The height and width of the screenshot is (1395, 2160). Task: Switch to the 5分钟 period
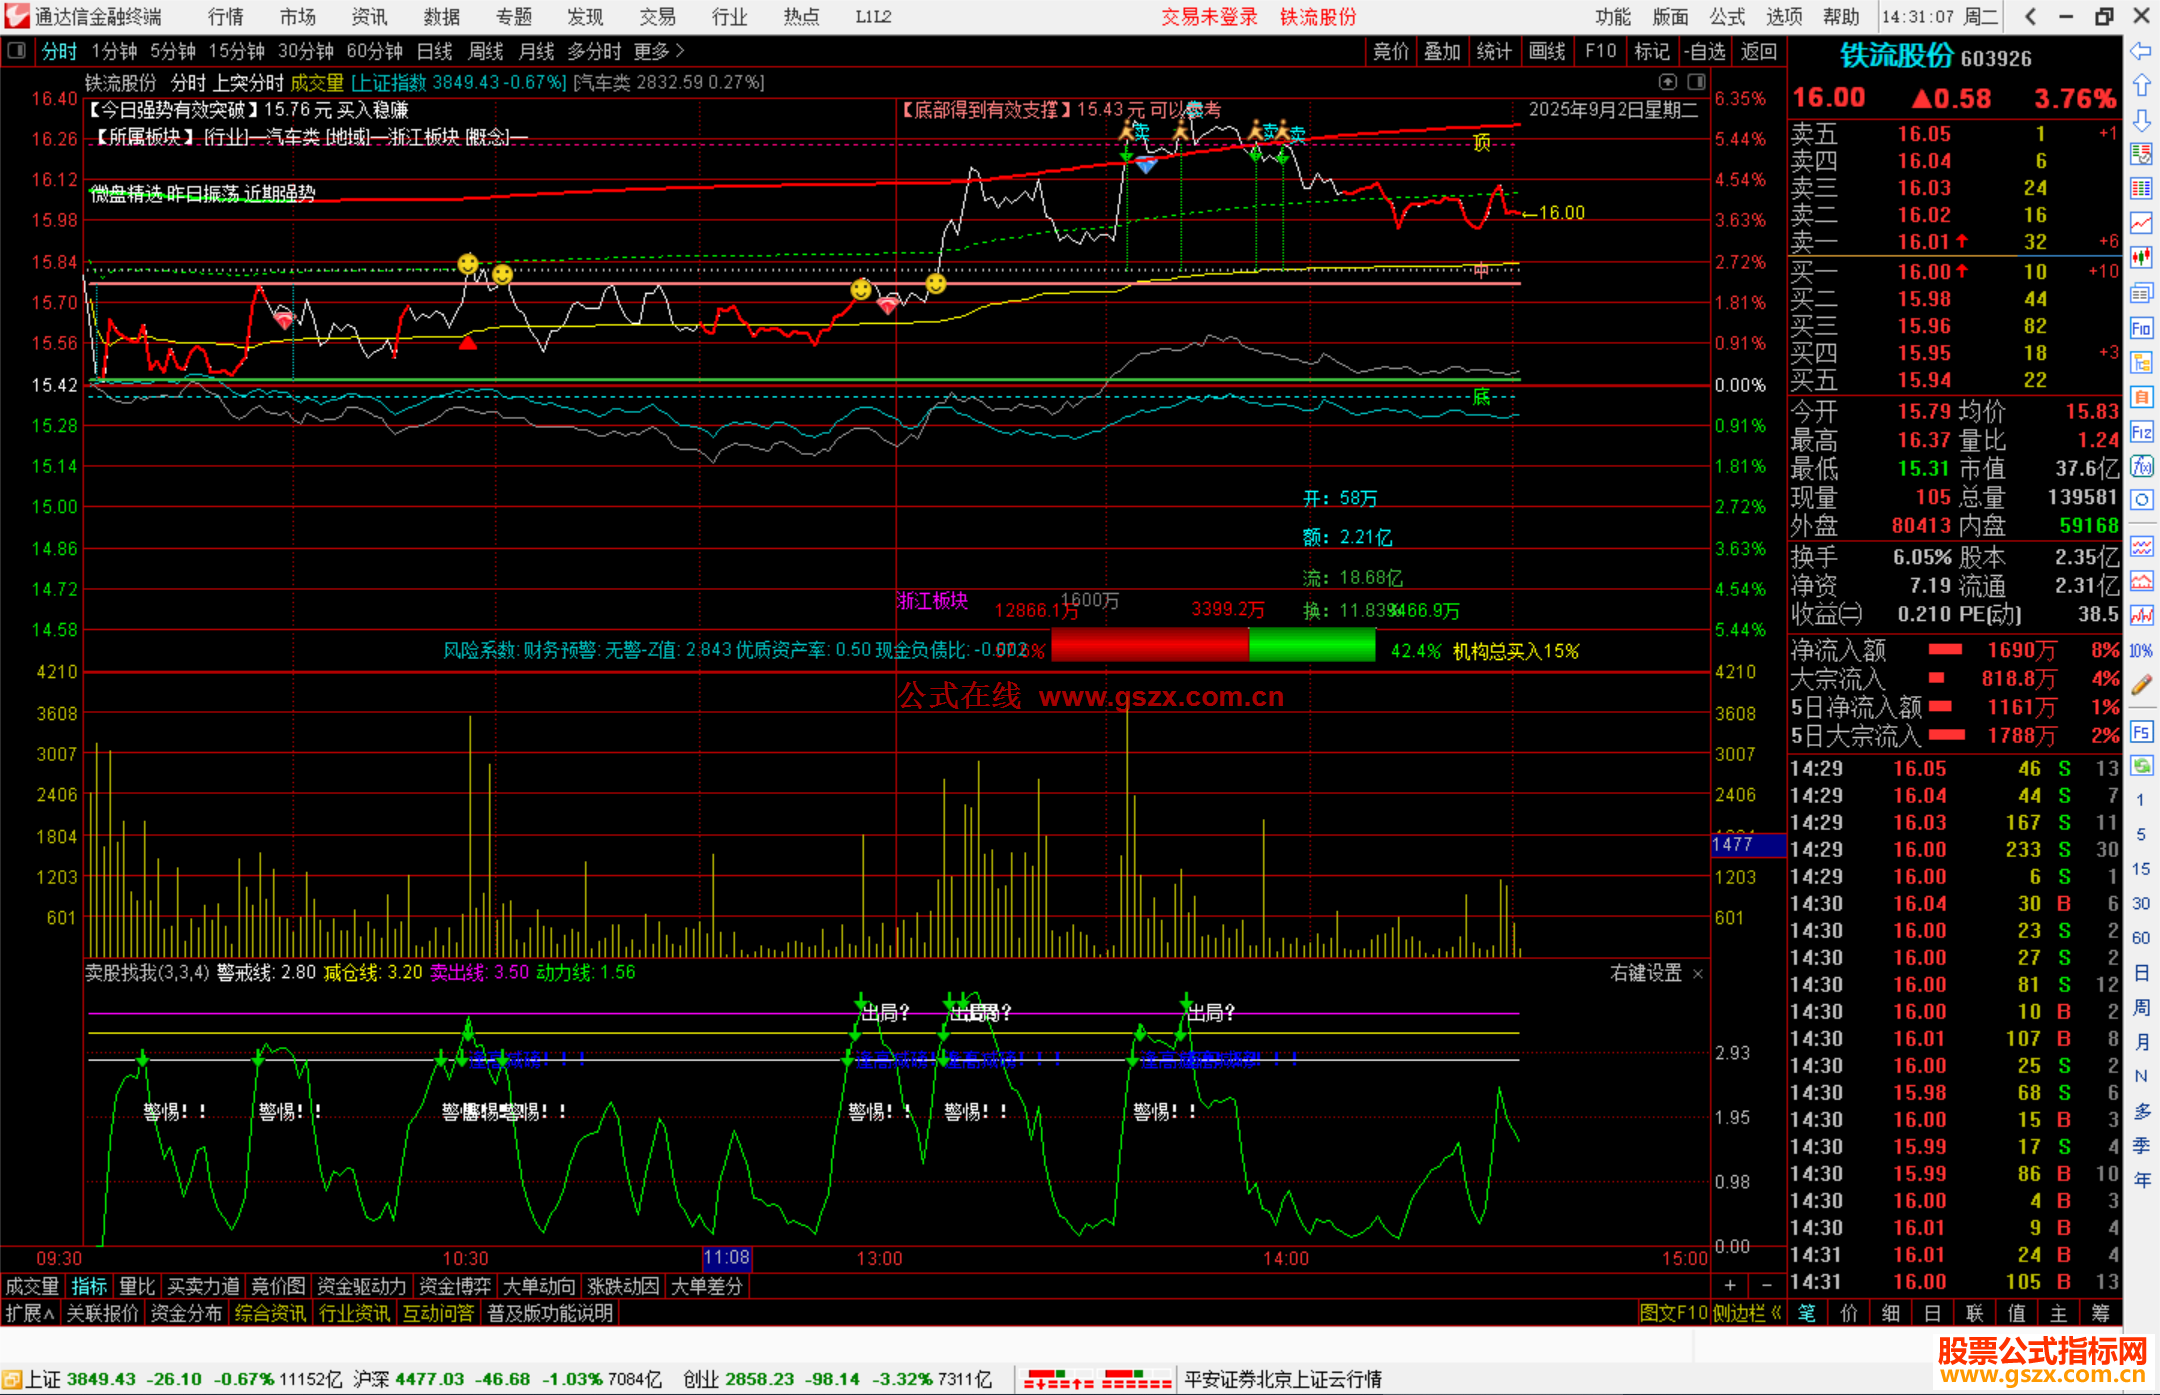[x=173, y=51]
